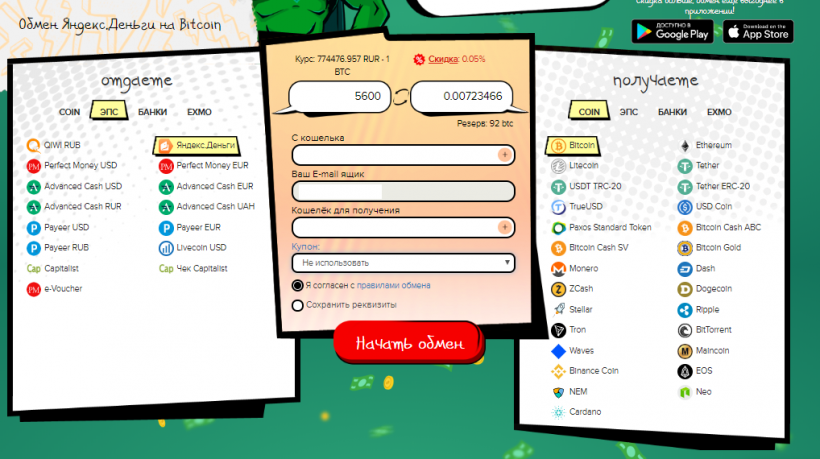Select Monero coin icon
The height and width of the screenshot is (459, 820).
click(559, 269)
